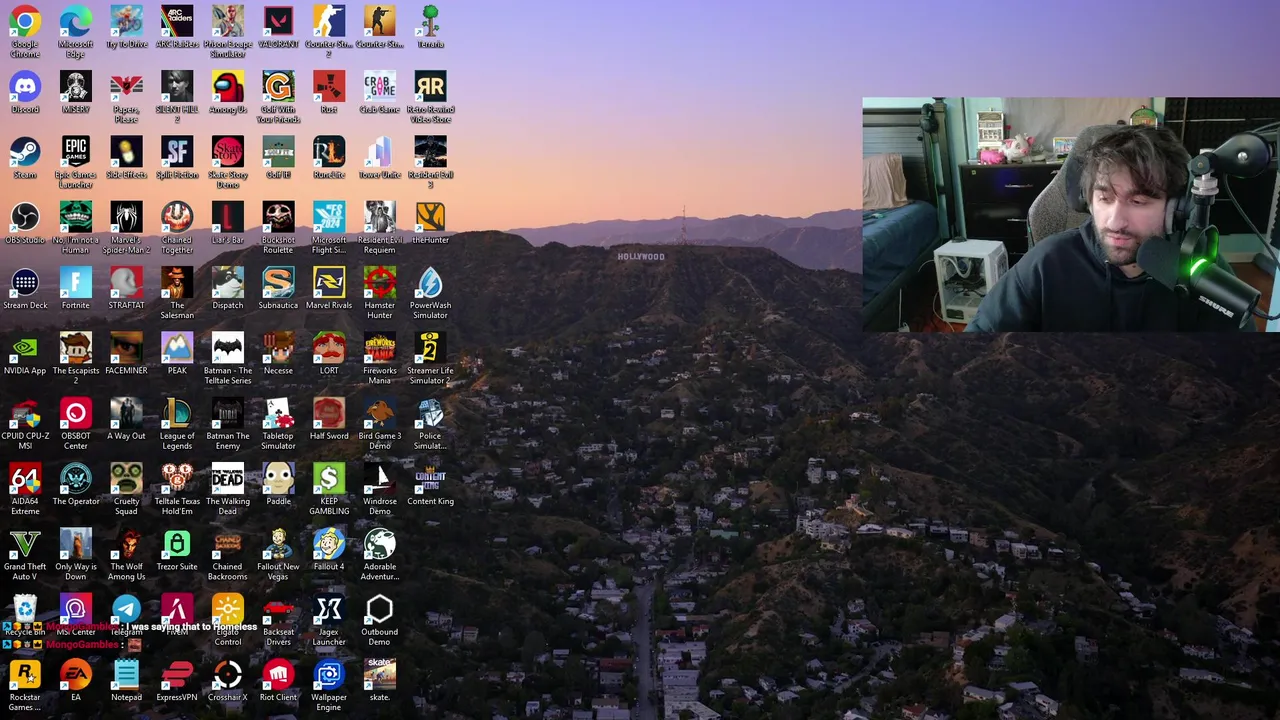Launch Microsoft Edge from the desktop

75,21
